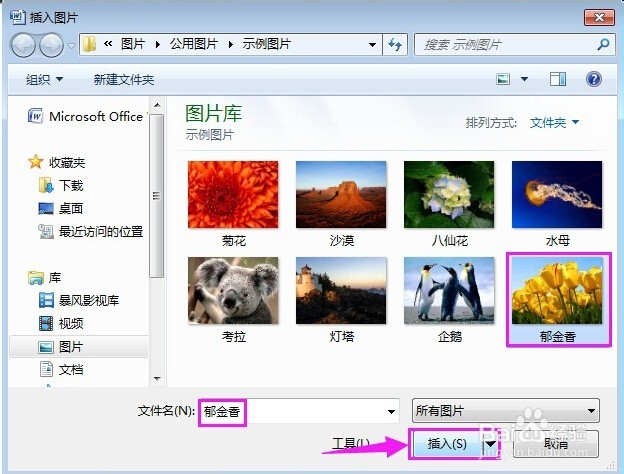Open recent locations arrow beside Forward

click(x=72, y=45)
